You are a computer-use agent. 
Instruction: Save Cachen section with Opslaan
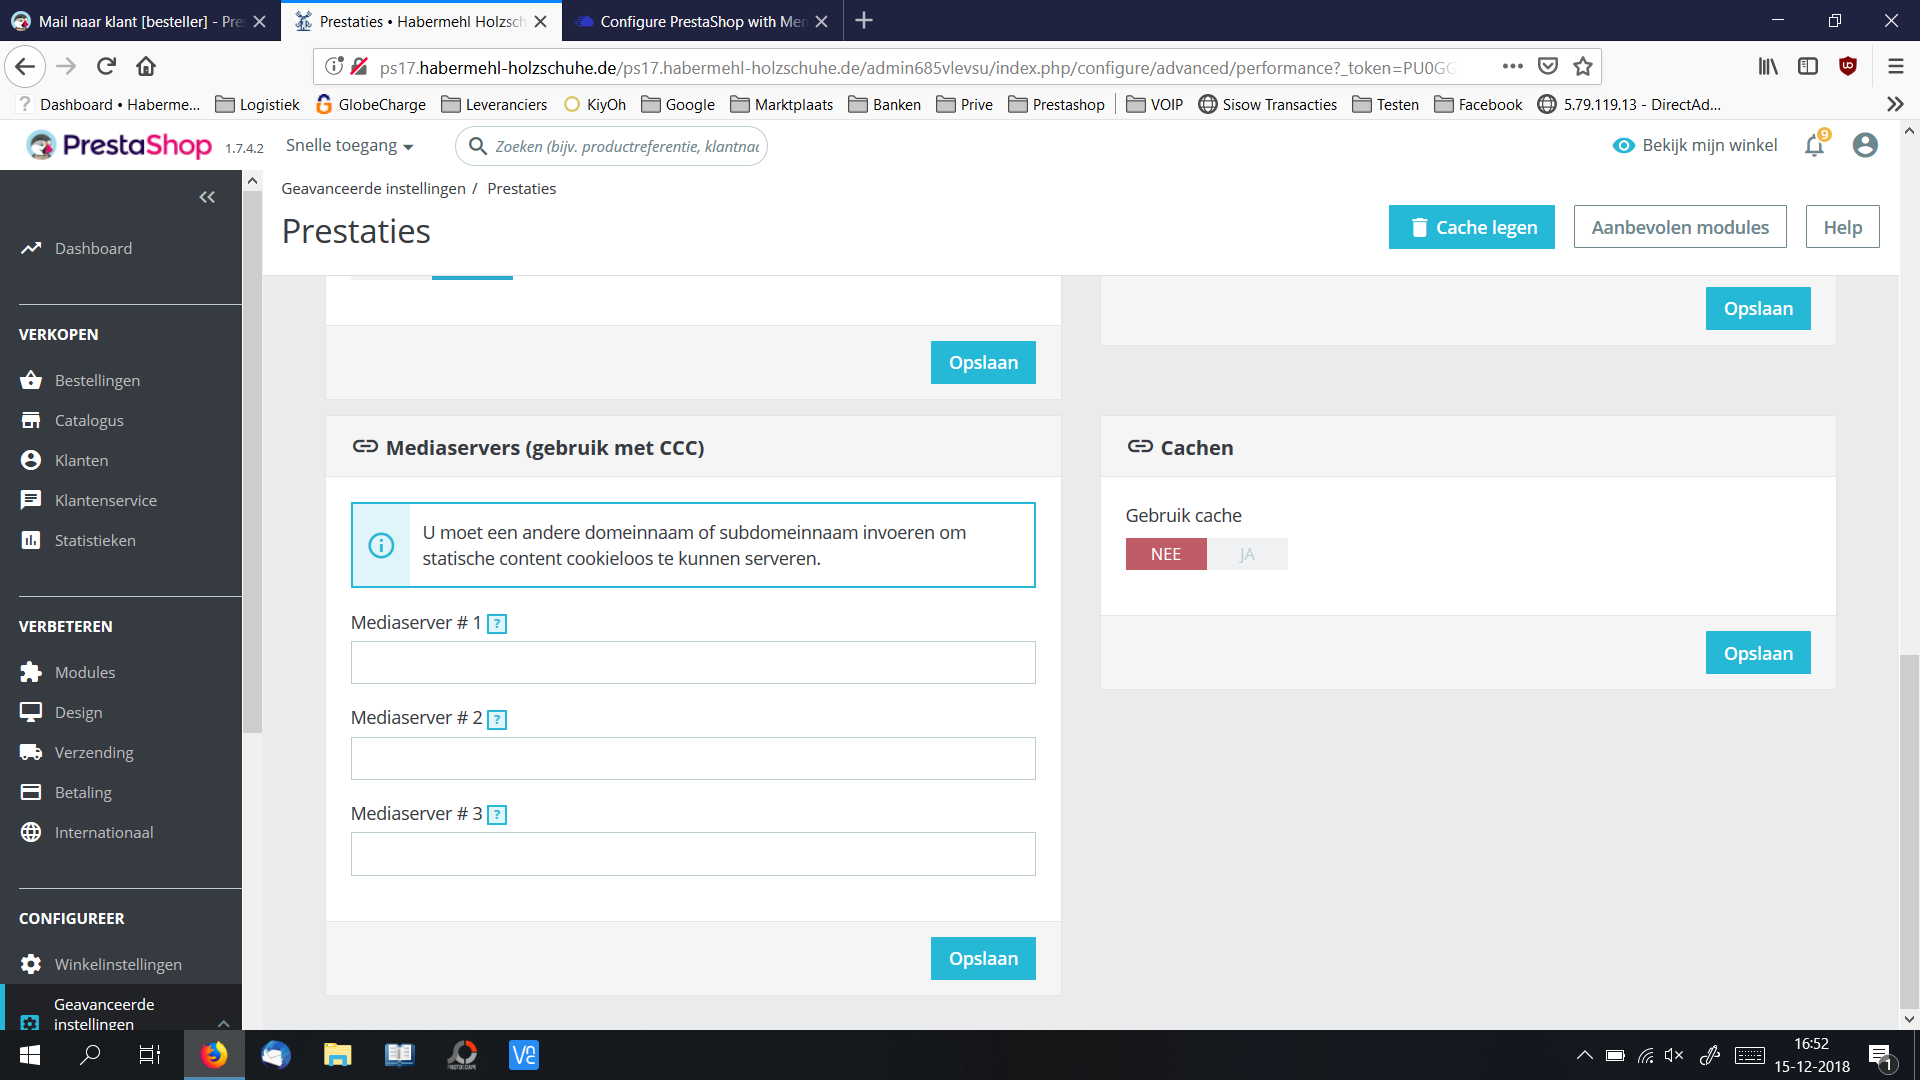1757,653
